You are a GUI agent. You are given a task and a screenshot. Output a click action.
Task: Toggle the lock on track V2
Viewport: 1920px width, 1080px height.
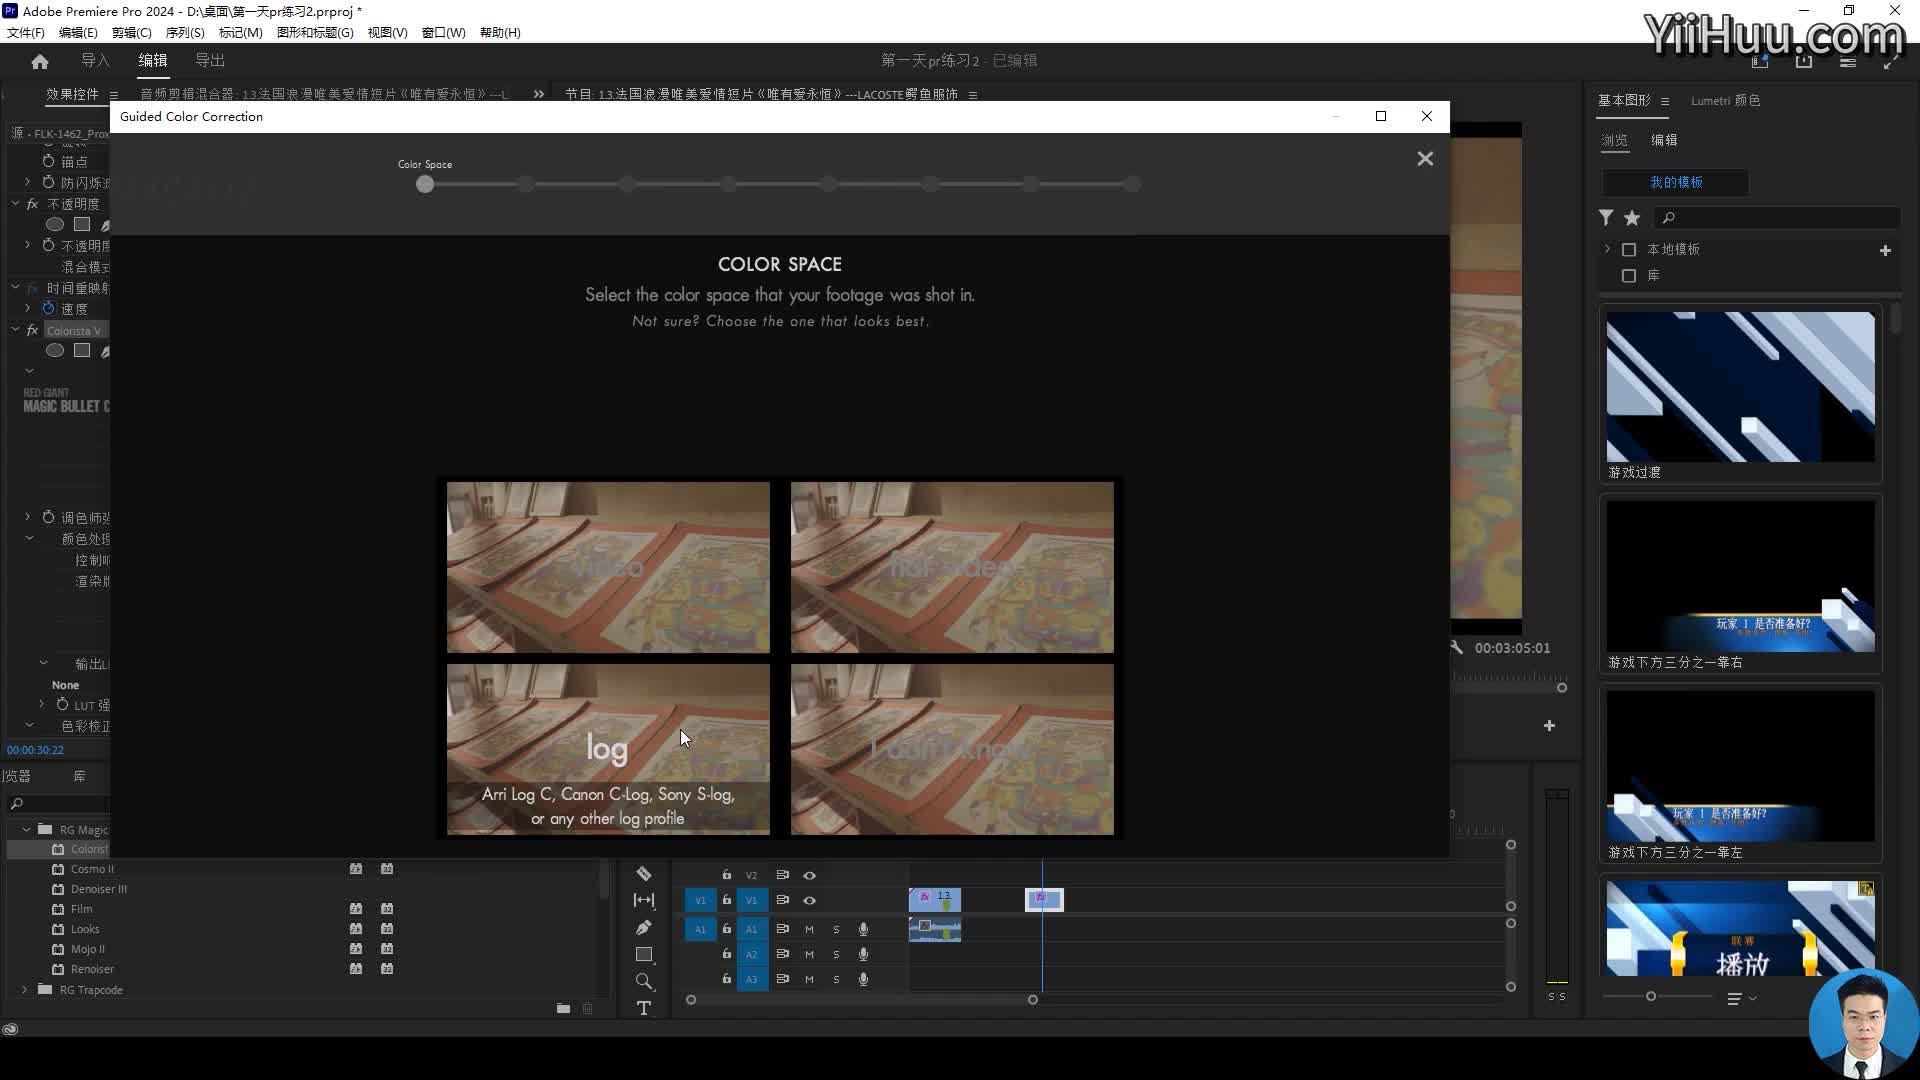[x=727, y=875]
